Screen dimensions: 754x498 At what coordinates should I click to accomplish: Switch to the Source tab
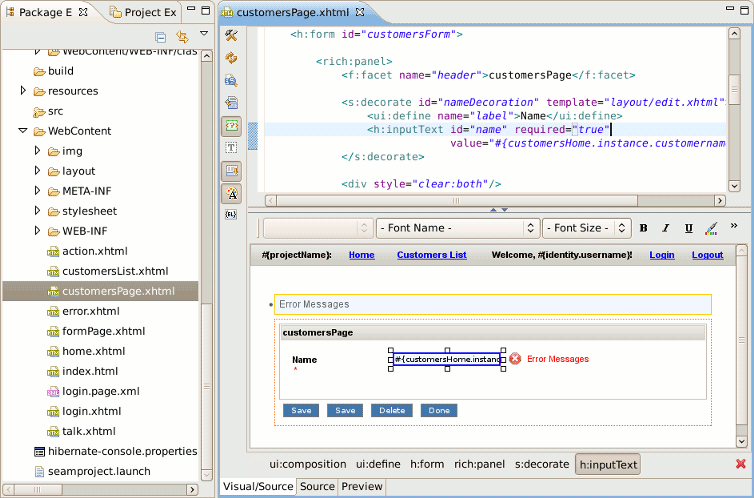tap(317, 487)
